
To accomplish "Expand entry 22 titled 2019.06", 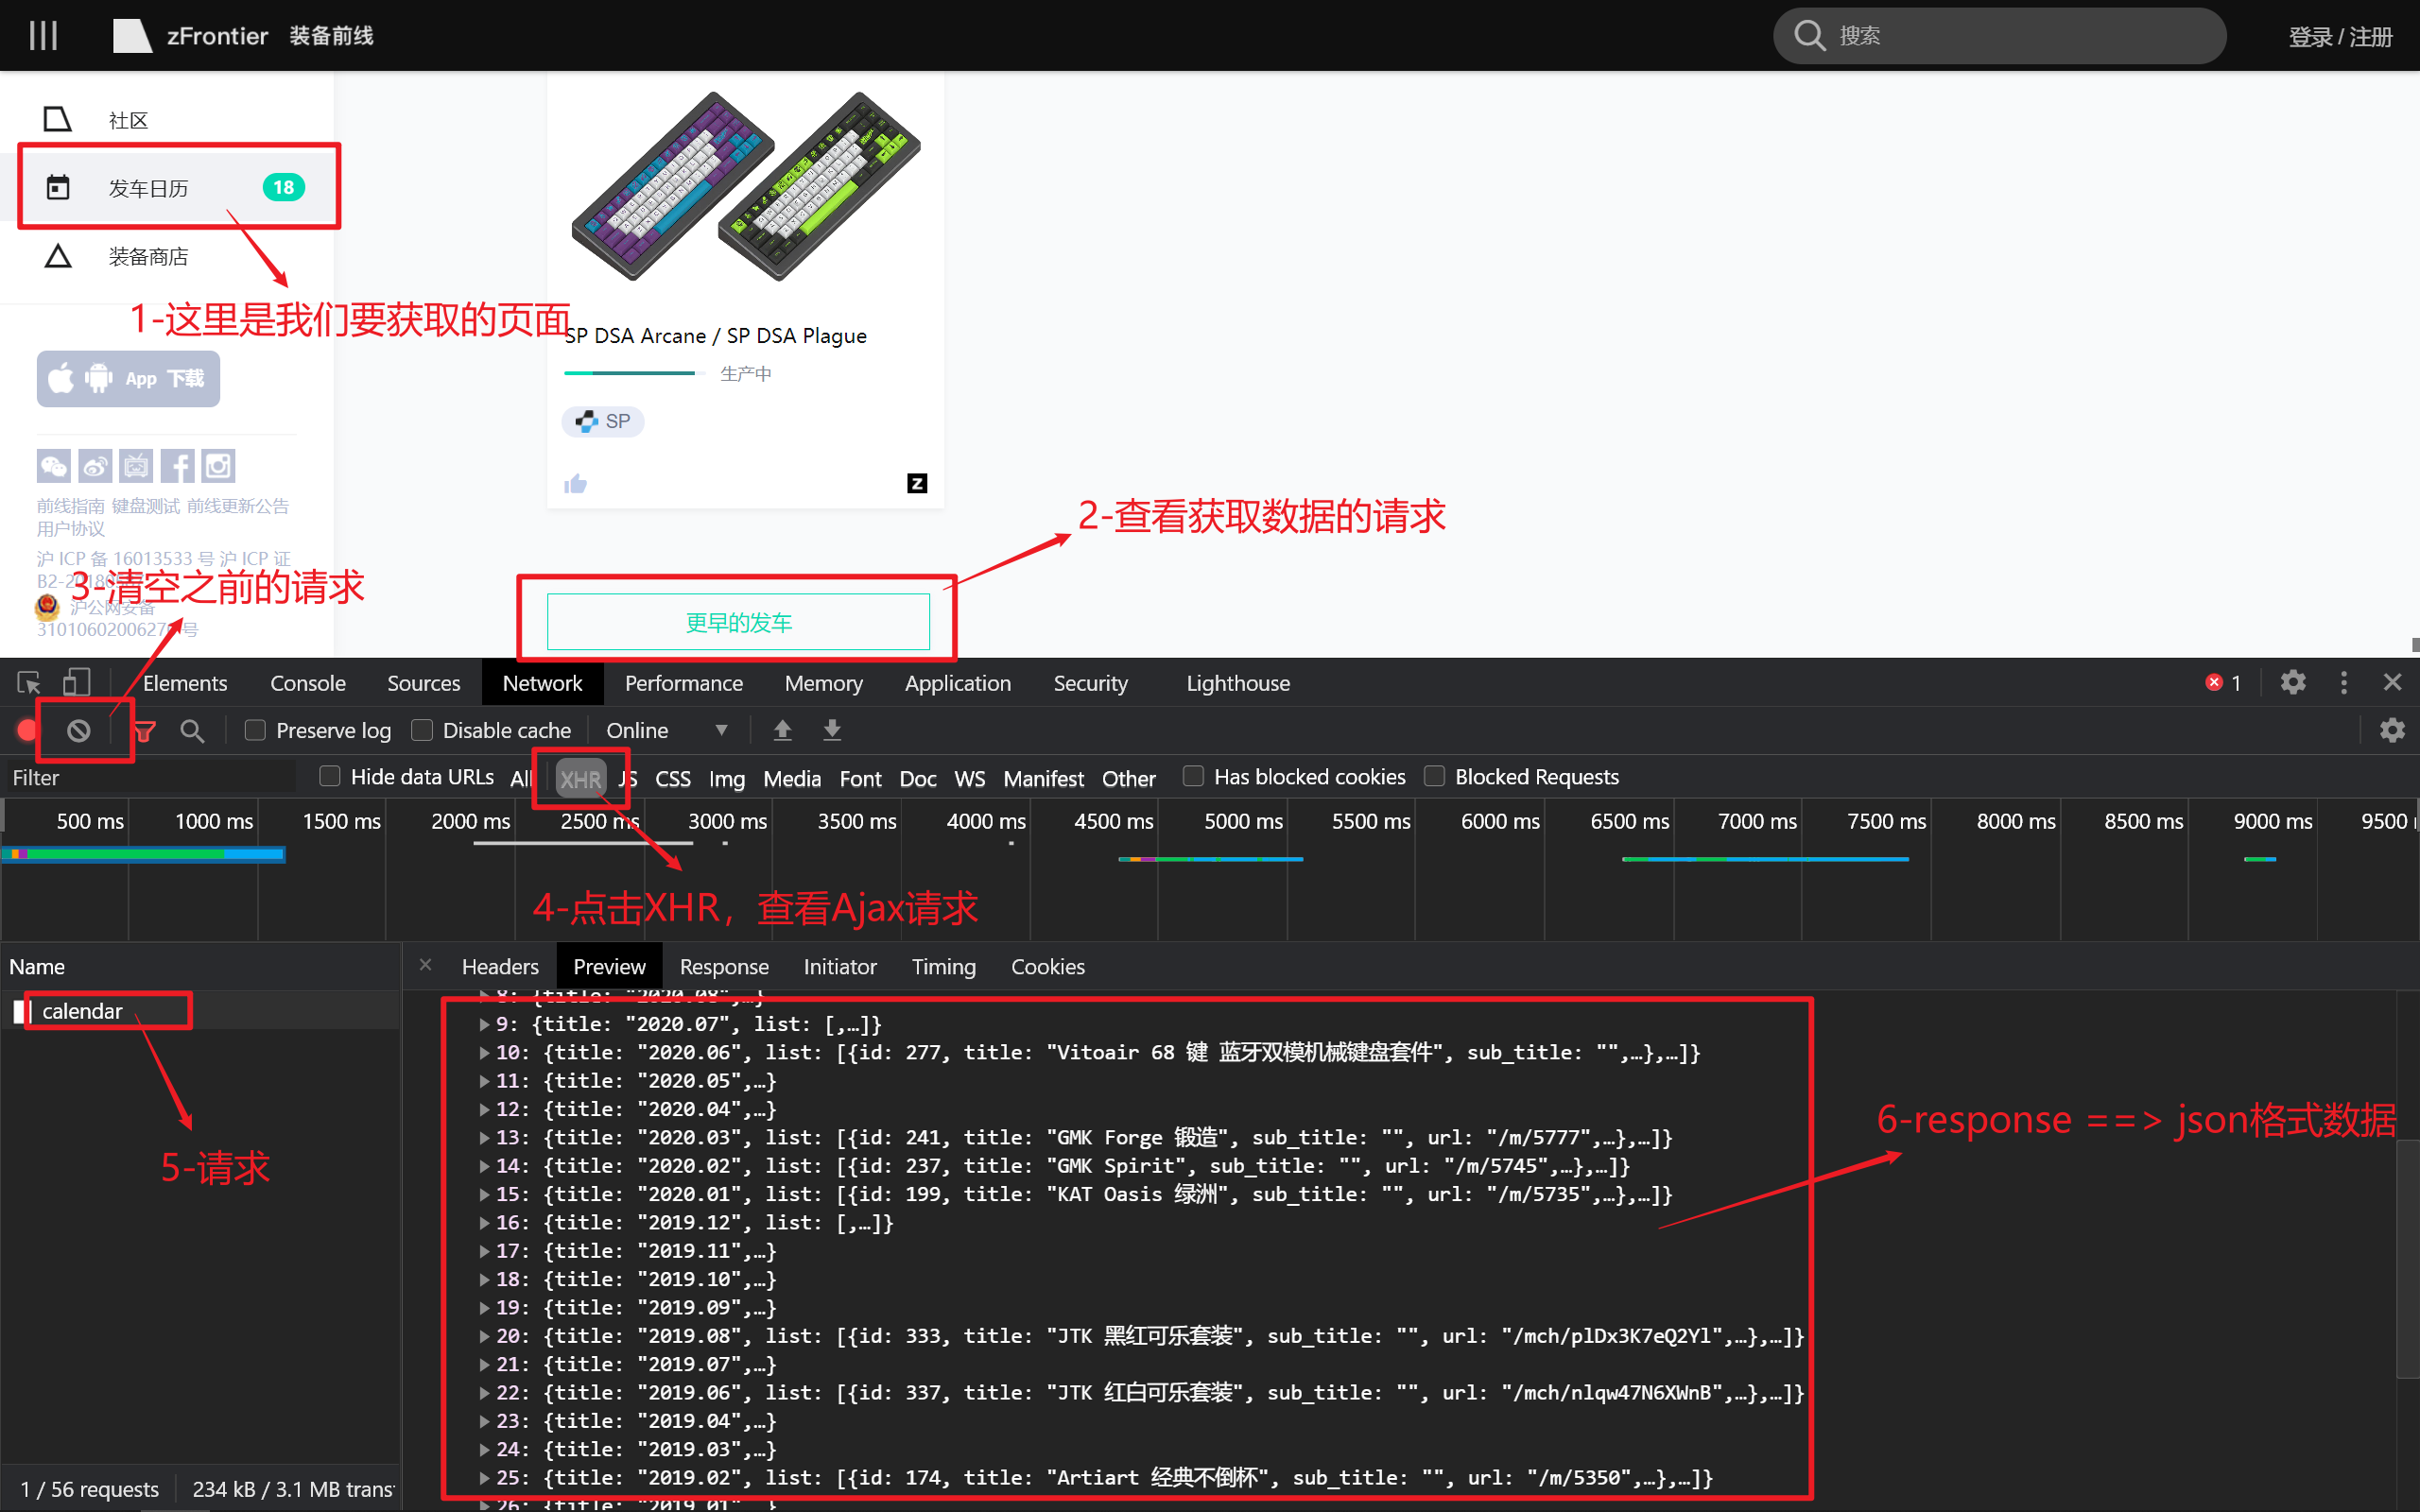I will click(x=484, y=1393).
